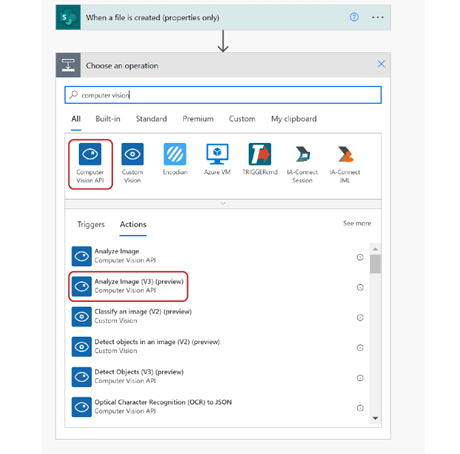Show info for Analyze Image action

pos(360,257)
